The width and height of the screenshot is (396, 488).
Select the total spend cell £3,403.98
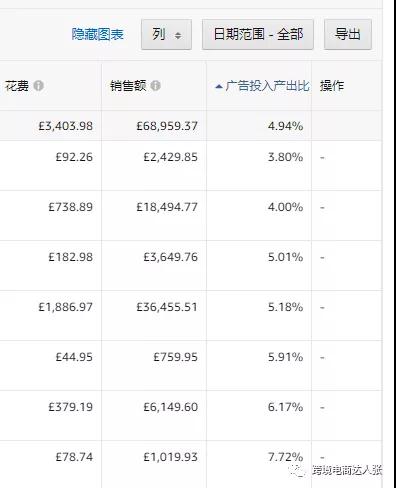tap(66, 126)
